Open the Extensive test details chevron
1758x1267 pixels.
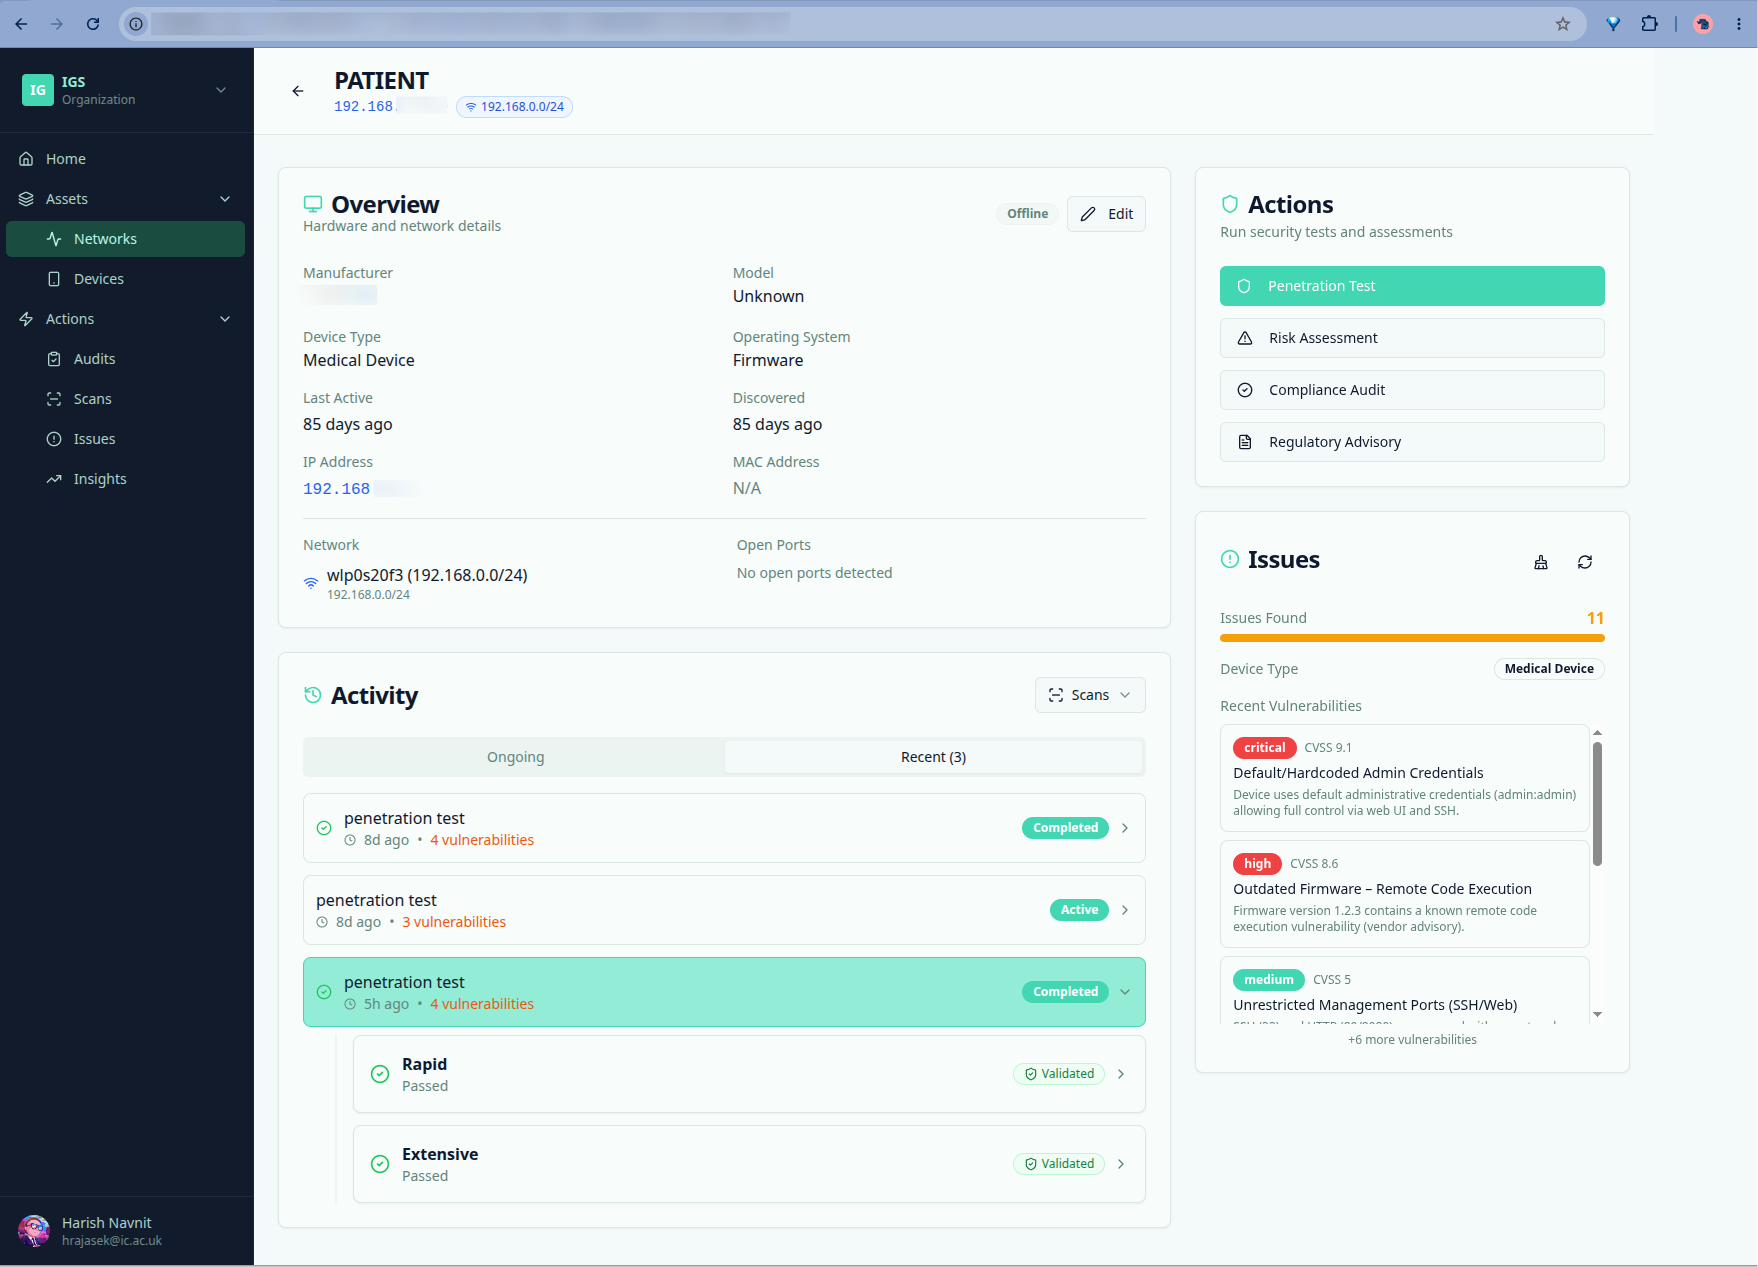pos(1121,1164)
